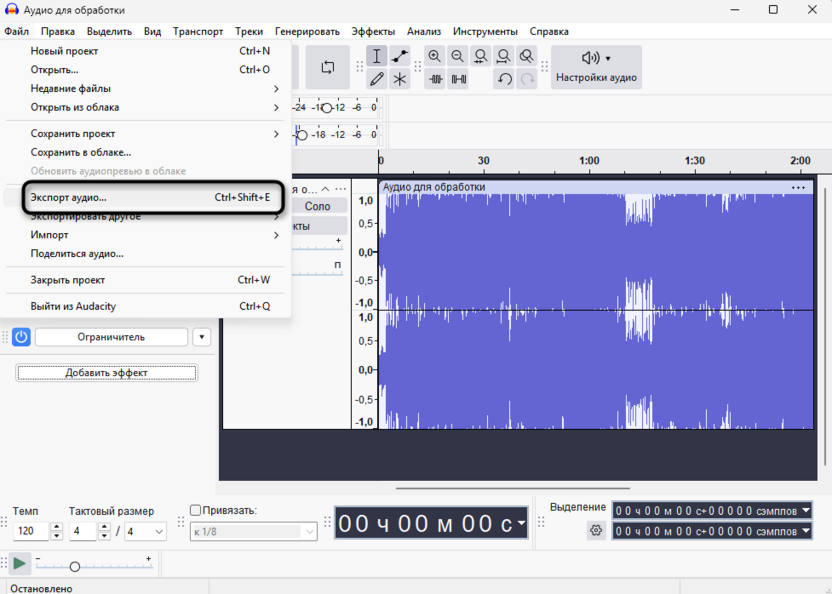
Task: Open the Эффекты menu
Action: click(x=373, y=31)
